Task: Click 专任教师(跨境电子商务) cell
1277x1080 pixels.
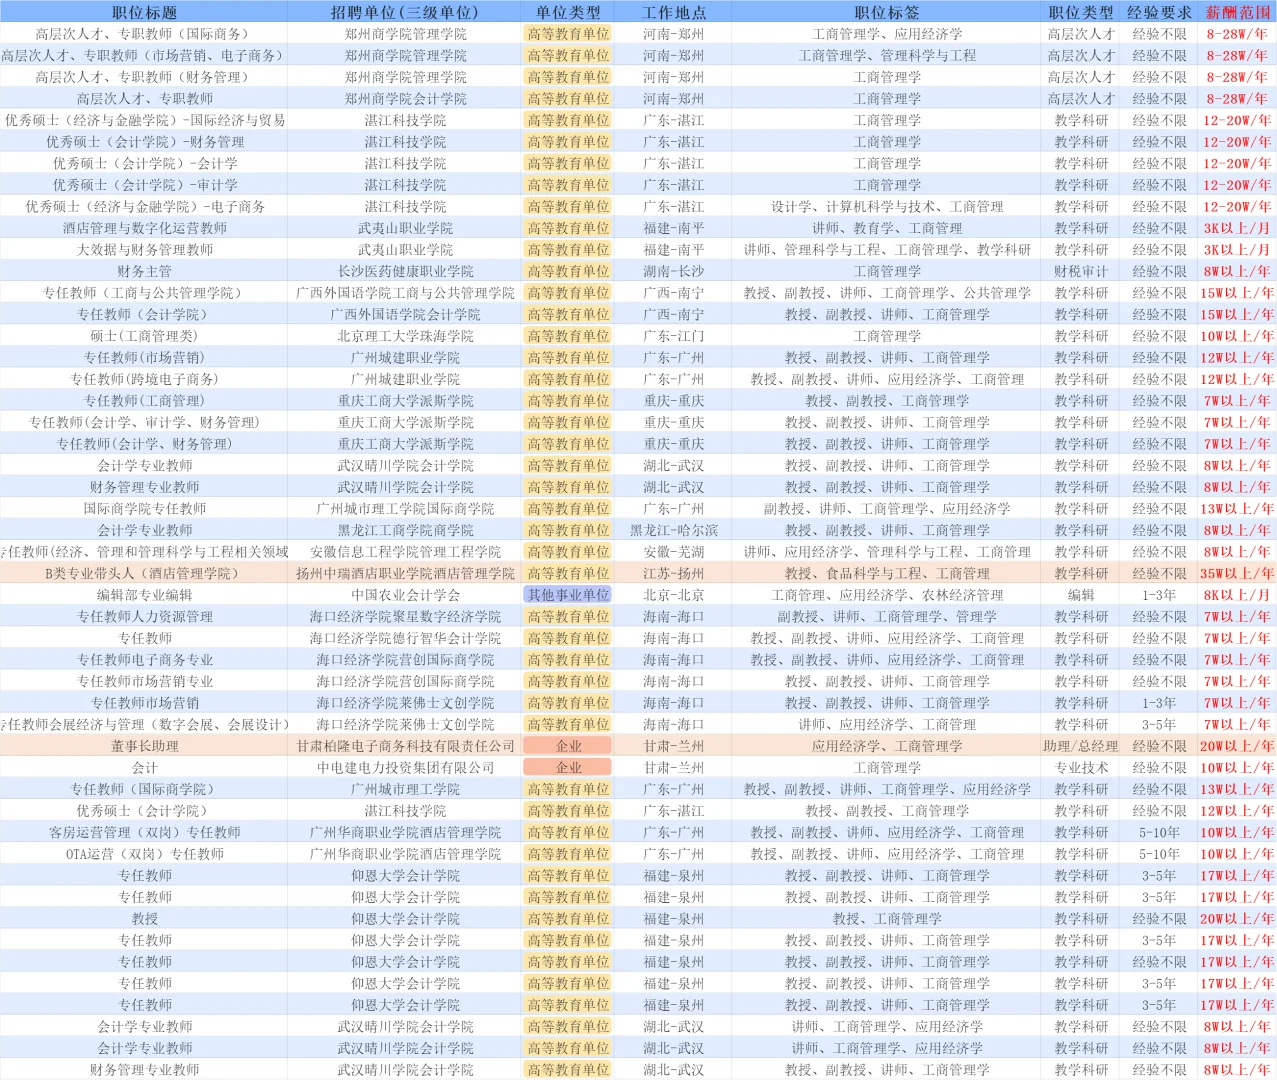Action: 144,379
